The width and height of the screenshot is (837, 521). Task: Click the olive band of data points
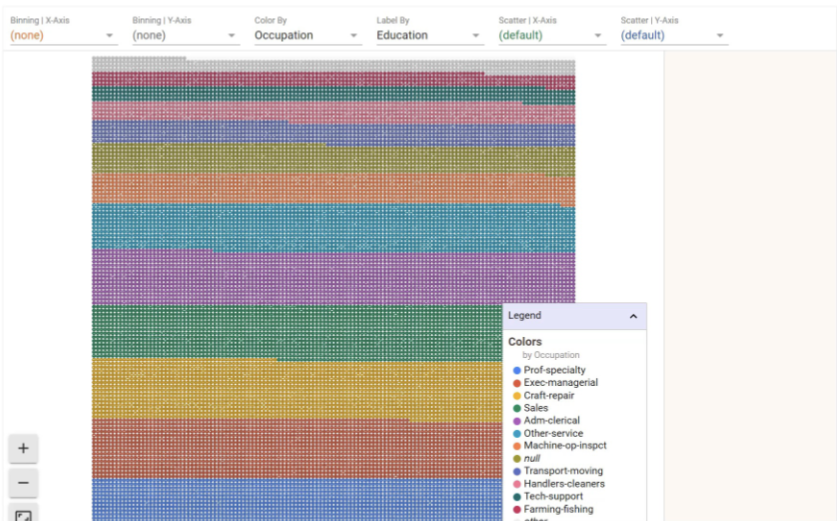pyautogui.click(x=334, y=159)
